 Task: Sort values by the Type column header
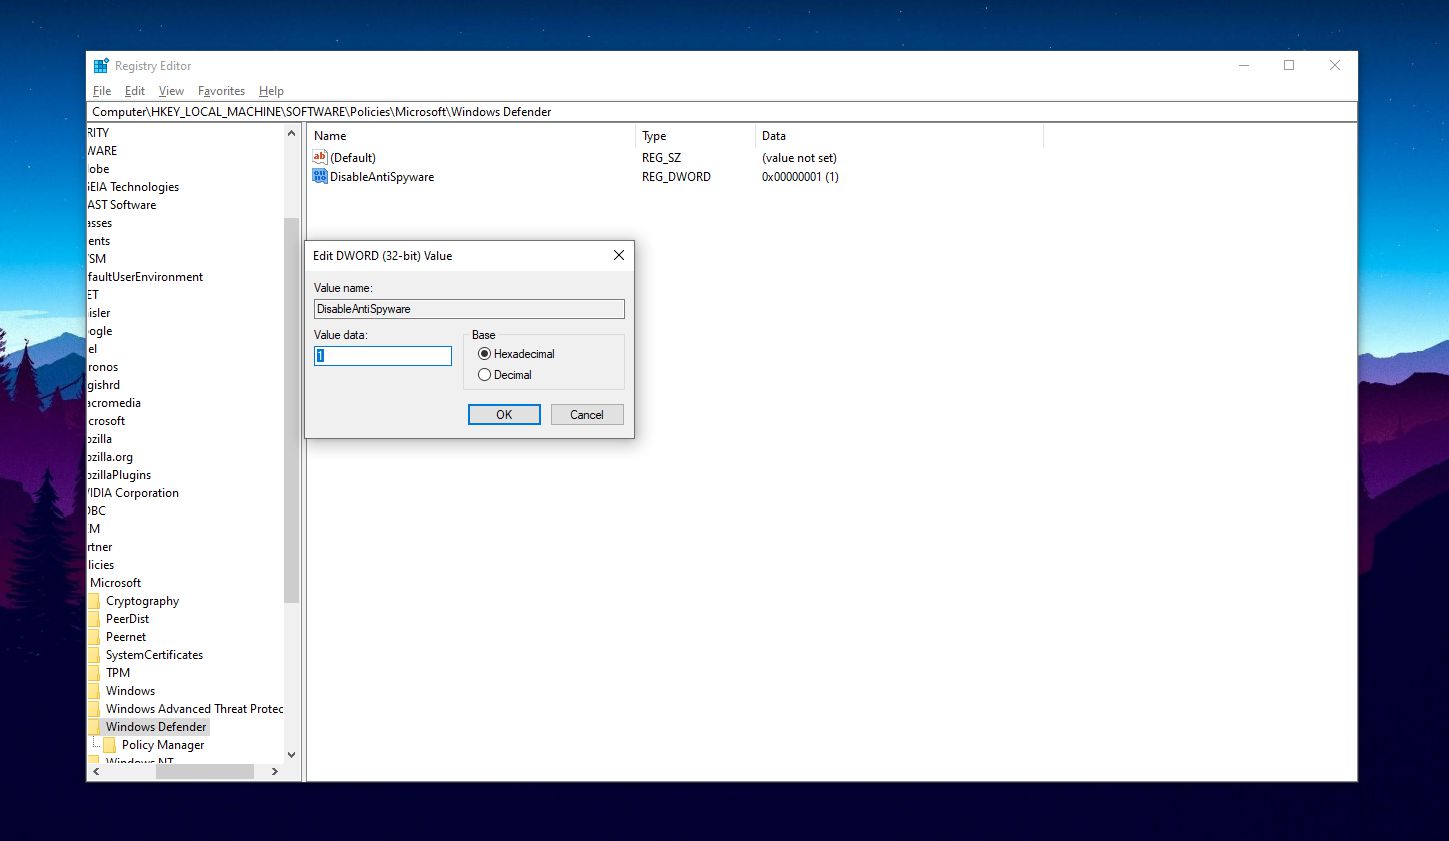695,136
